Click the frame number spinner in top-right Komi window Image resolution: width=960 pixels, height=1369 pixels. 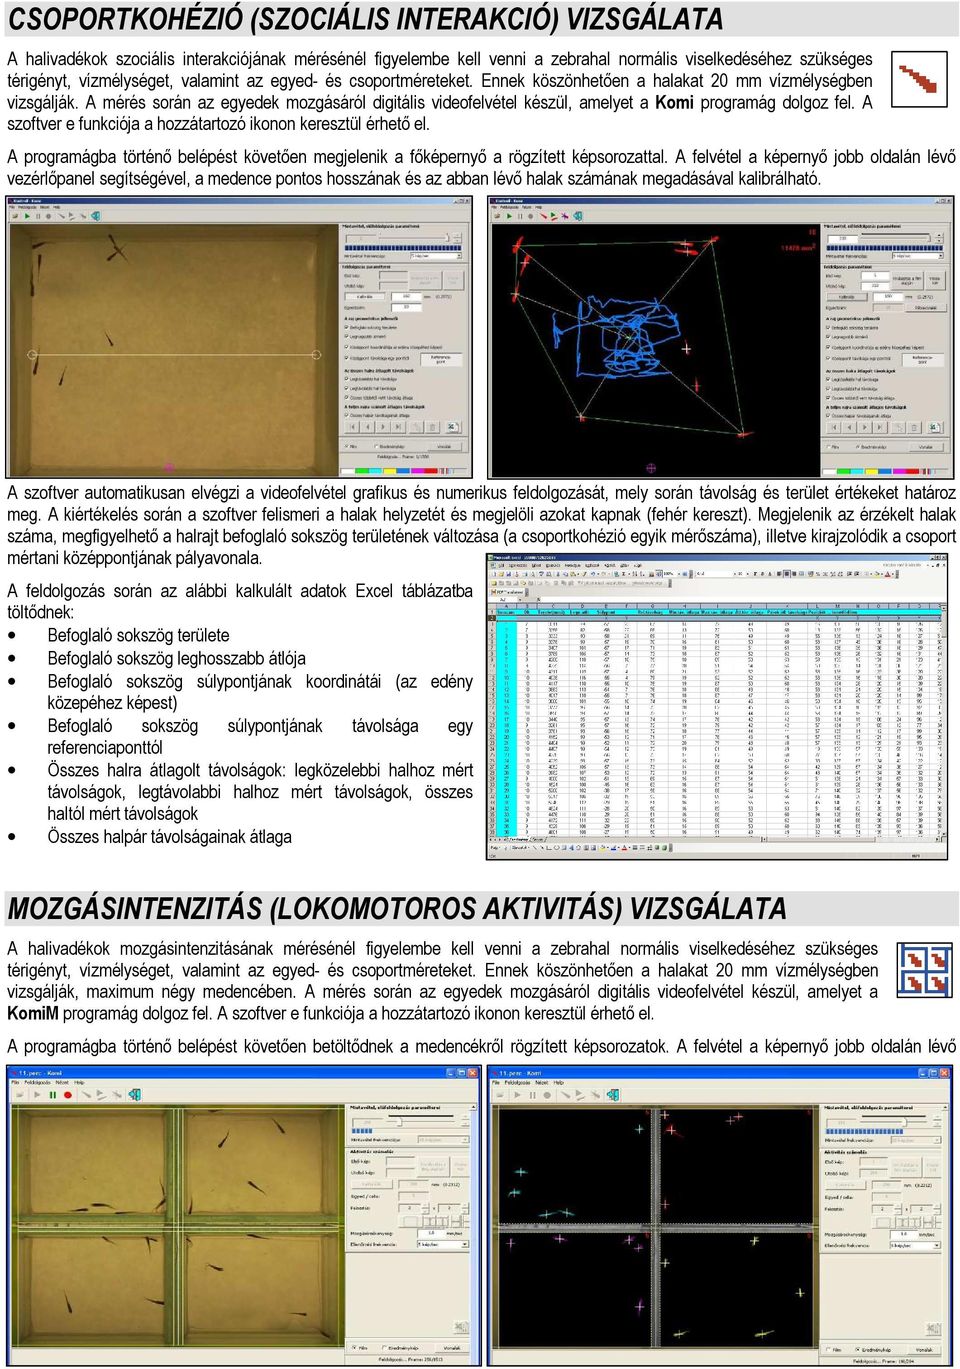tap(939, 238)
